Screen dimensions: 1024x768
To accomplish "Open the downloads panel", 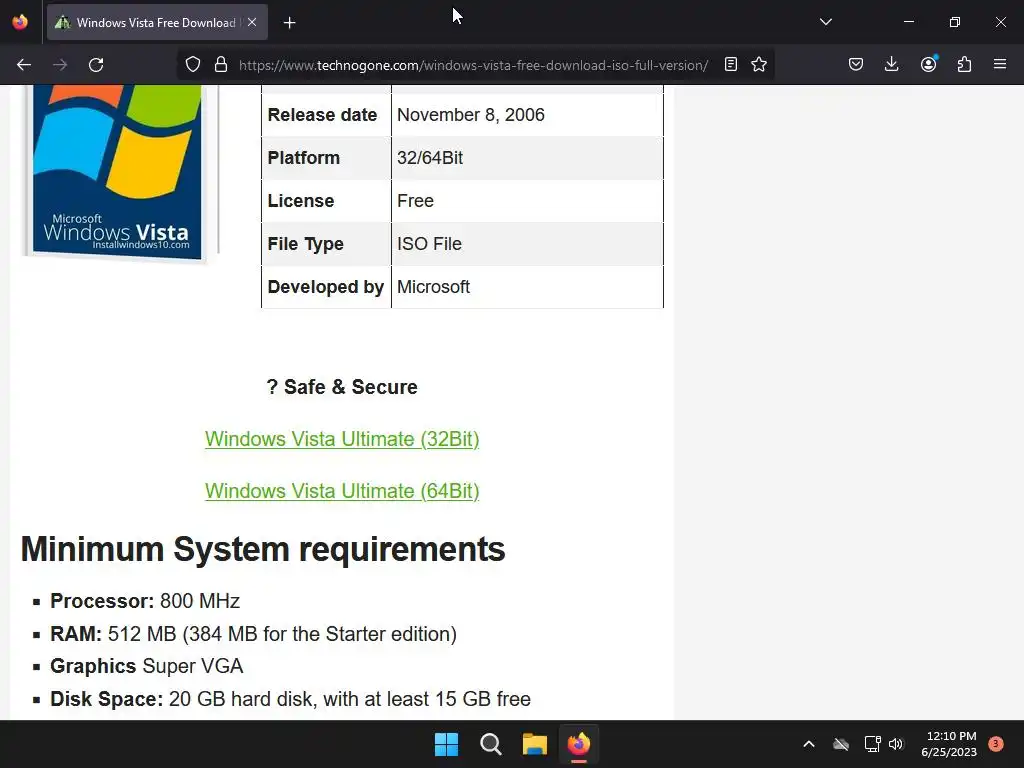I will click(x=891, y=65).
